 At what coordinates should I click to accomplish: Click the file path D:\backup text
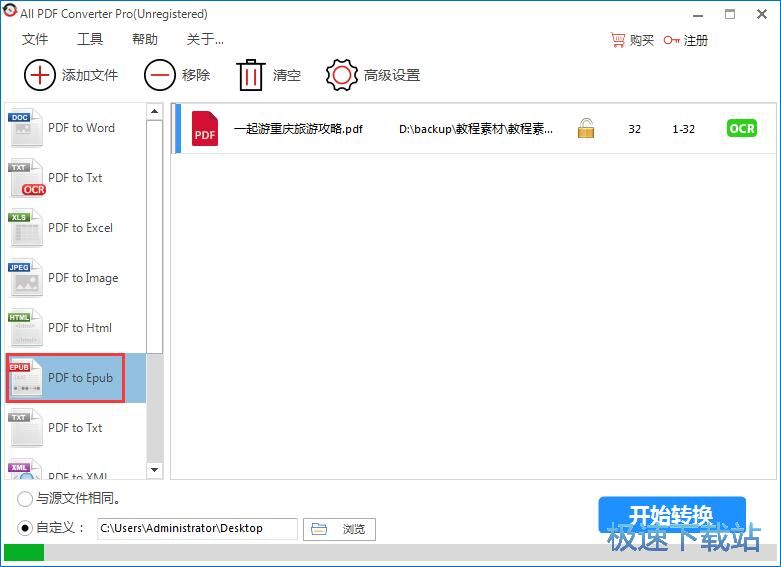(x=476, y=129)
